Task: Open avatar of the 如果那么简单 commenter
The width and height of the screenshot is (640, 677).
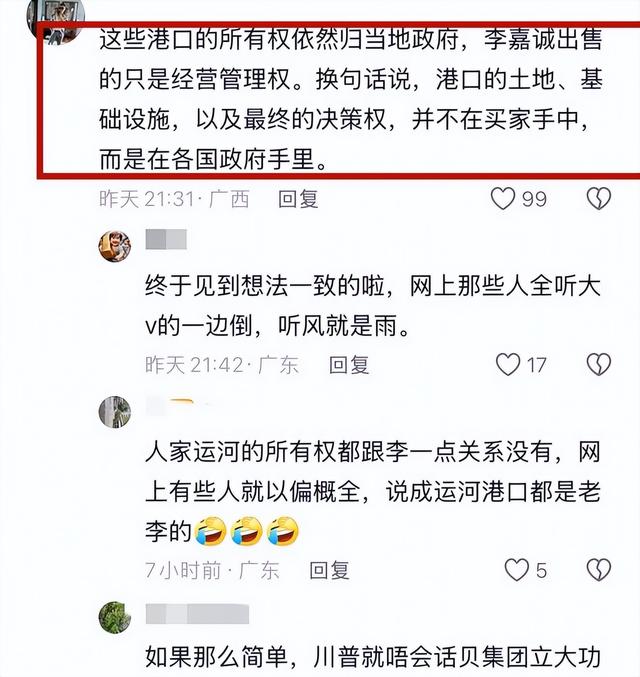Action: 114,617
